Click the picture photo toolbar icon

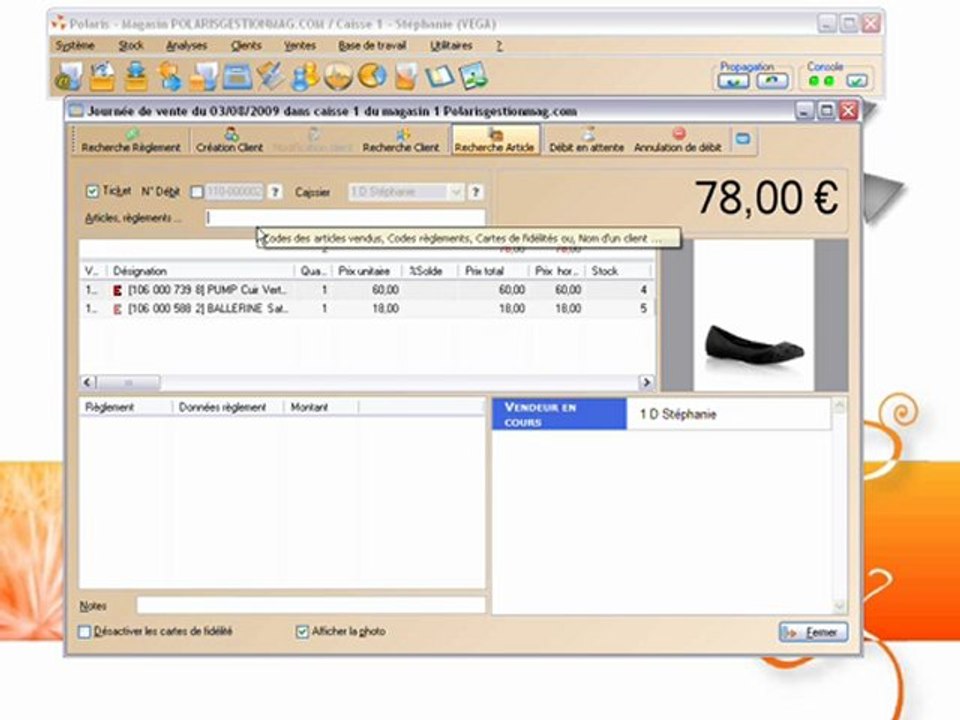pos(473,77)
